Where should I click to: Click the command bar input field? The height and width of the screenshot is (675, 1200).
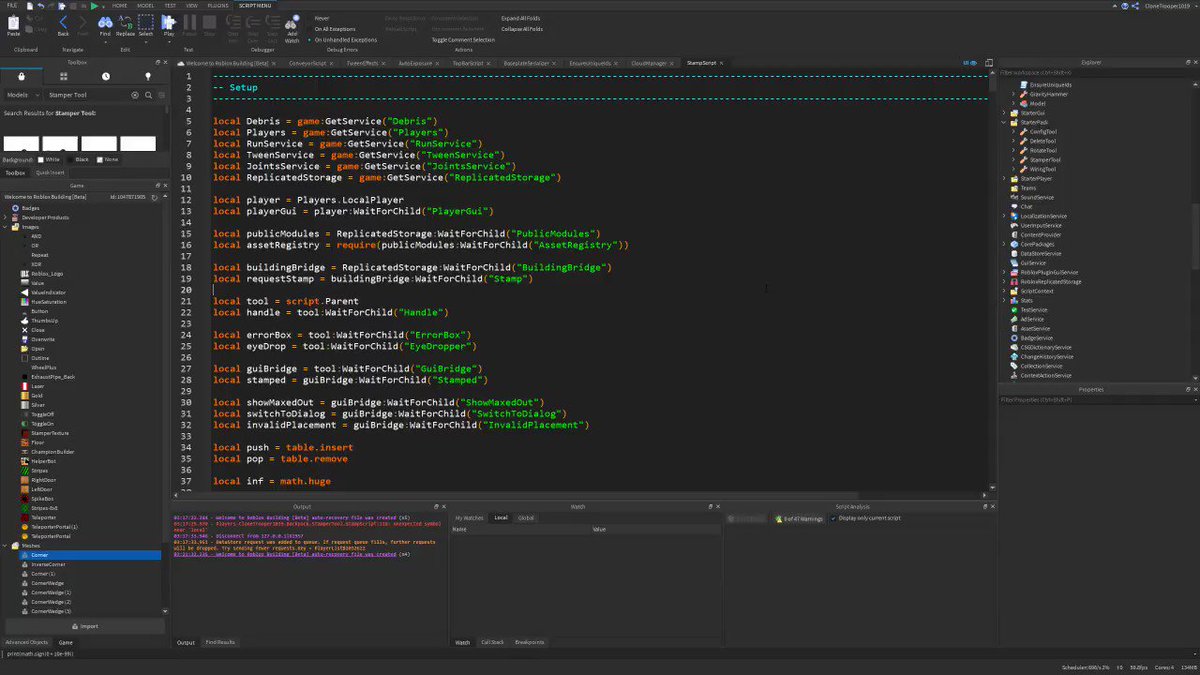click(x=600, y=654)
